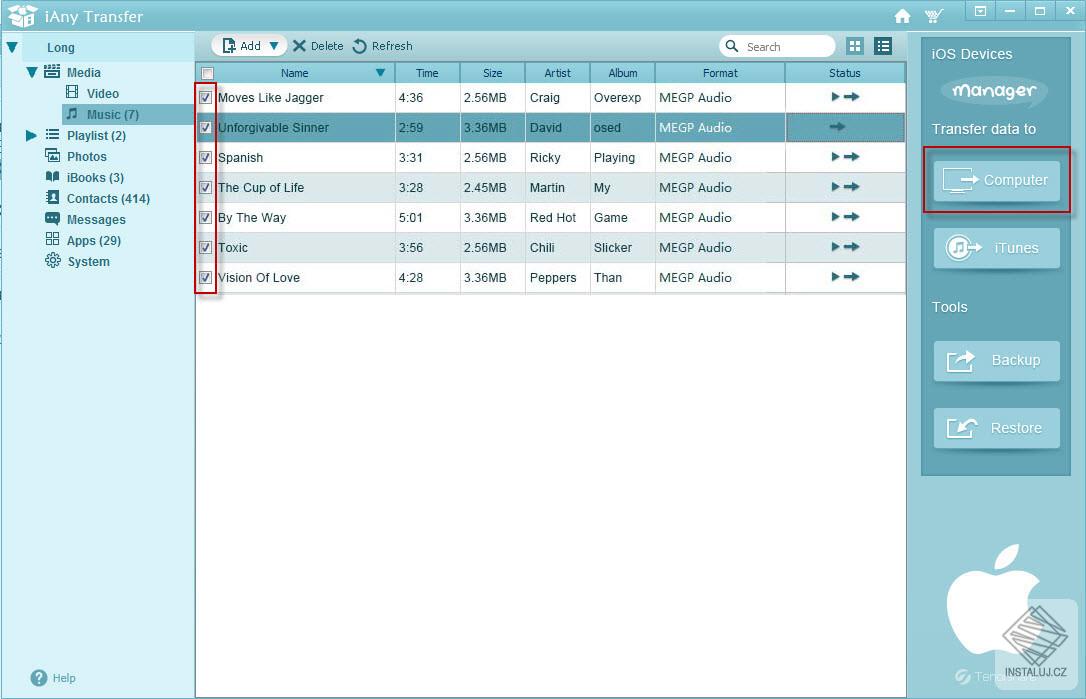Select the Unforgivable Sinner row name
Screen dimensions: 1086x699
[274, 127]
